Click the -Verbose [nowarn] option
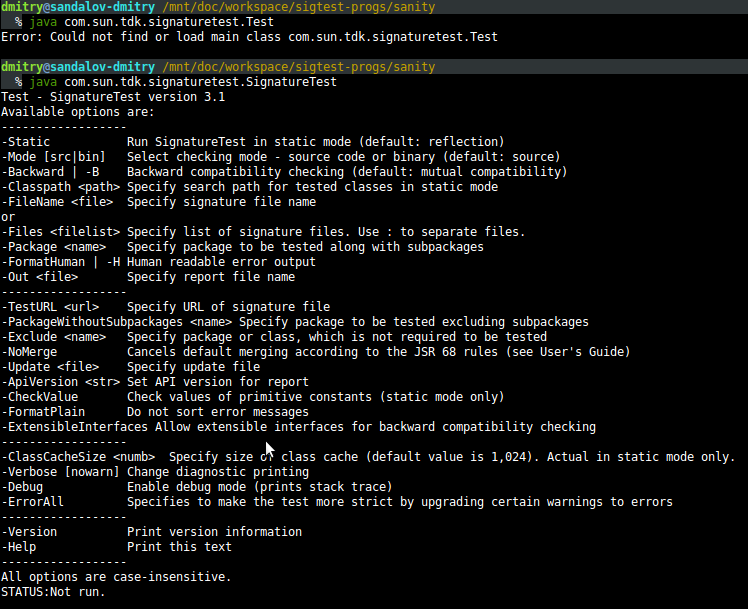Viewport: 748px width, 609px height. tap(60, 472)
